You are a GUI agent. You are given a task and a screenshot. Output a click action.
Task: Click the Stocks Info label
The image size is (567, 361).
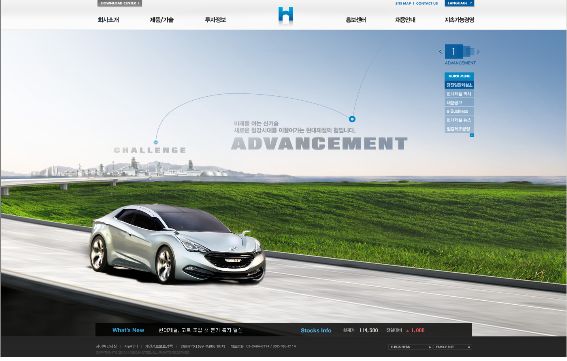click(x=316, y=330)
